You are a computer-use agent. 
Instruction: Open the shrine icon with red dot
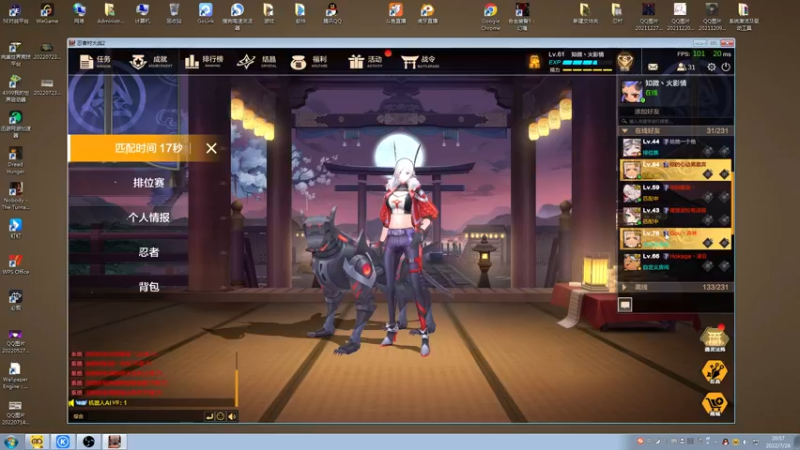tap(714, 339)
